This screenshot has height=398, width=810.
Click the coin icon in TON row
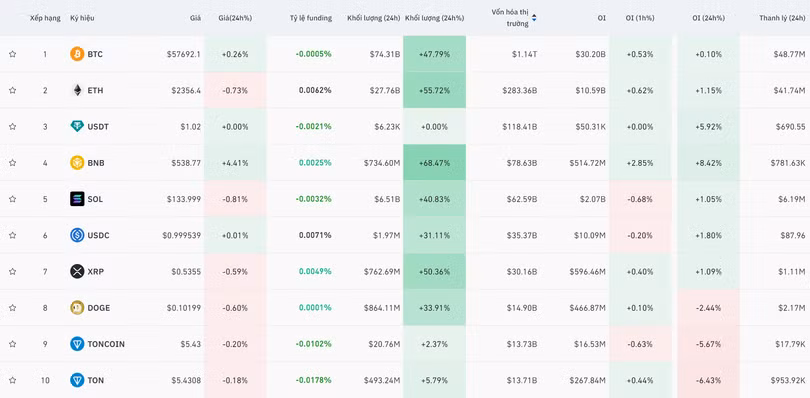[x=77, y=380]
